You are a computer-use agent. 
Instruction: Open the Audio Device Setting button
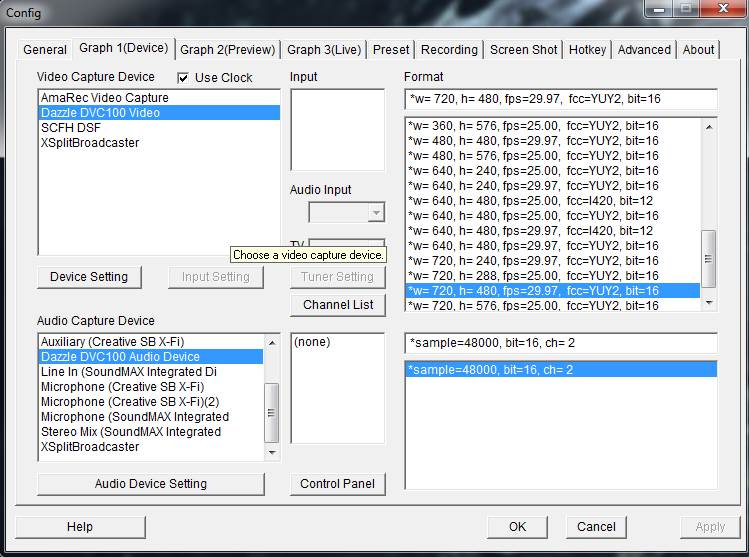coord(151,484)
